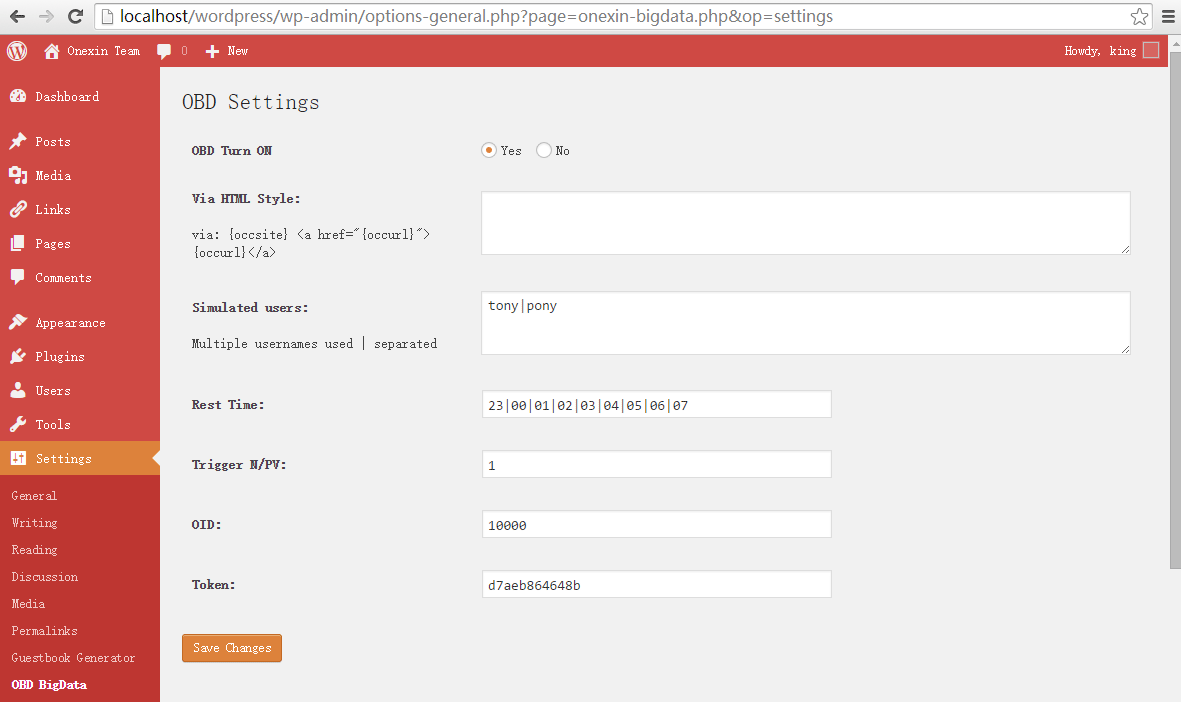Go back with browser back arrow
The image size is (1181, 702).
[x=17, y=16]
